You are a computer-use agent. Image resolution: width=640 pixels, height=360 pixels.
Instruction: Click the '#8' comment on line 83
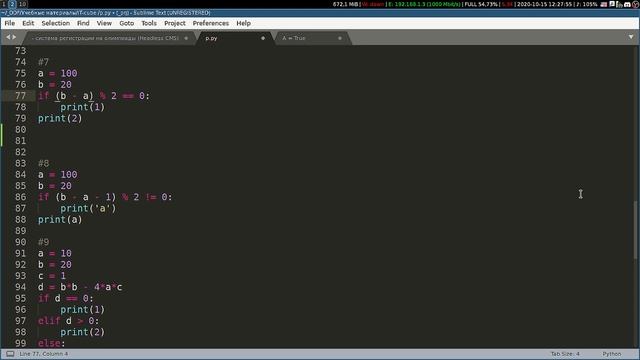tap(43, 163)
